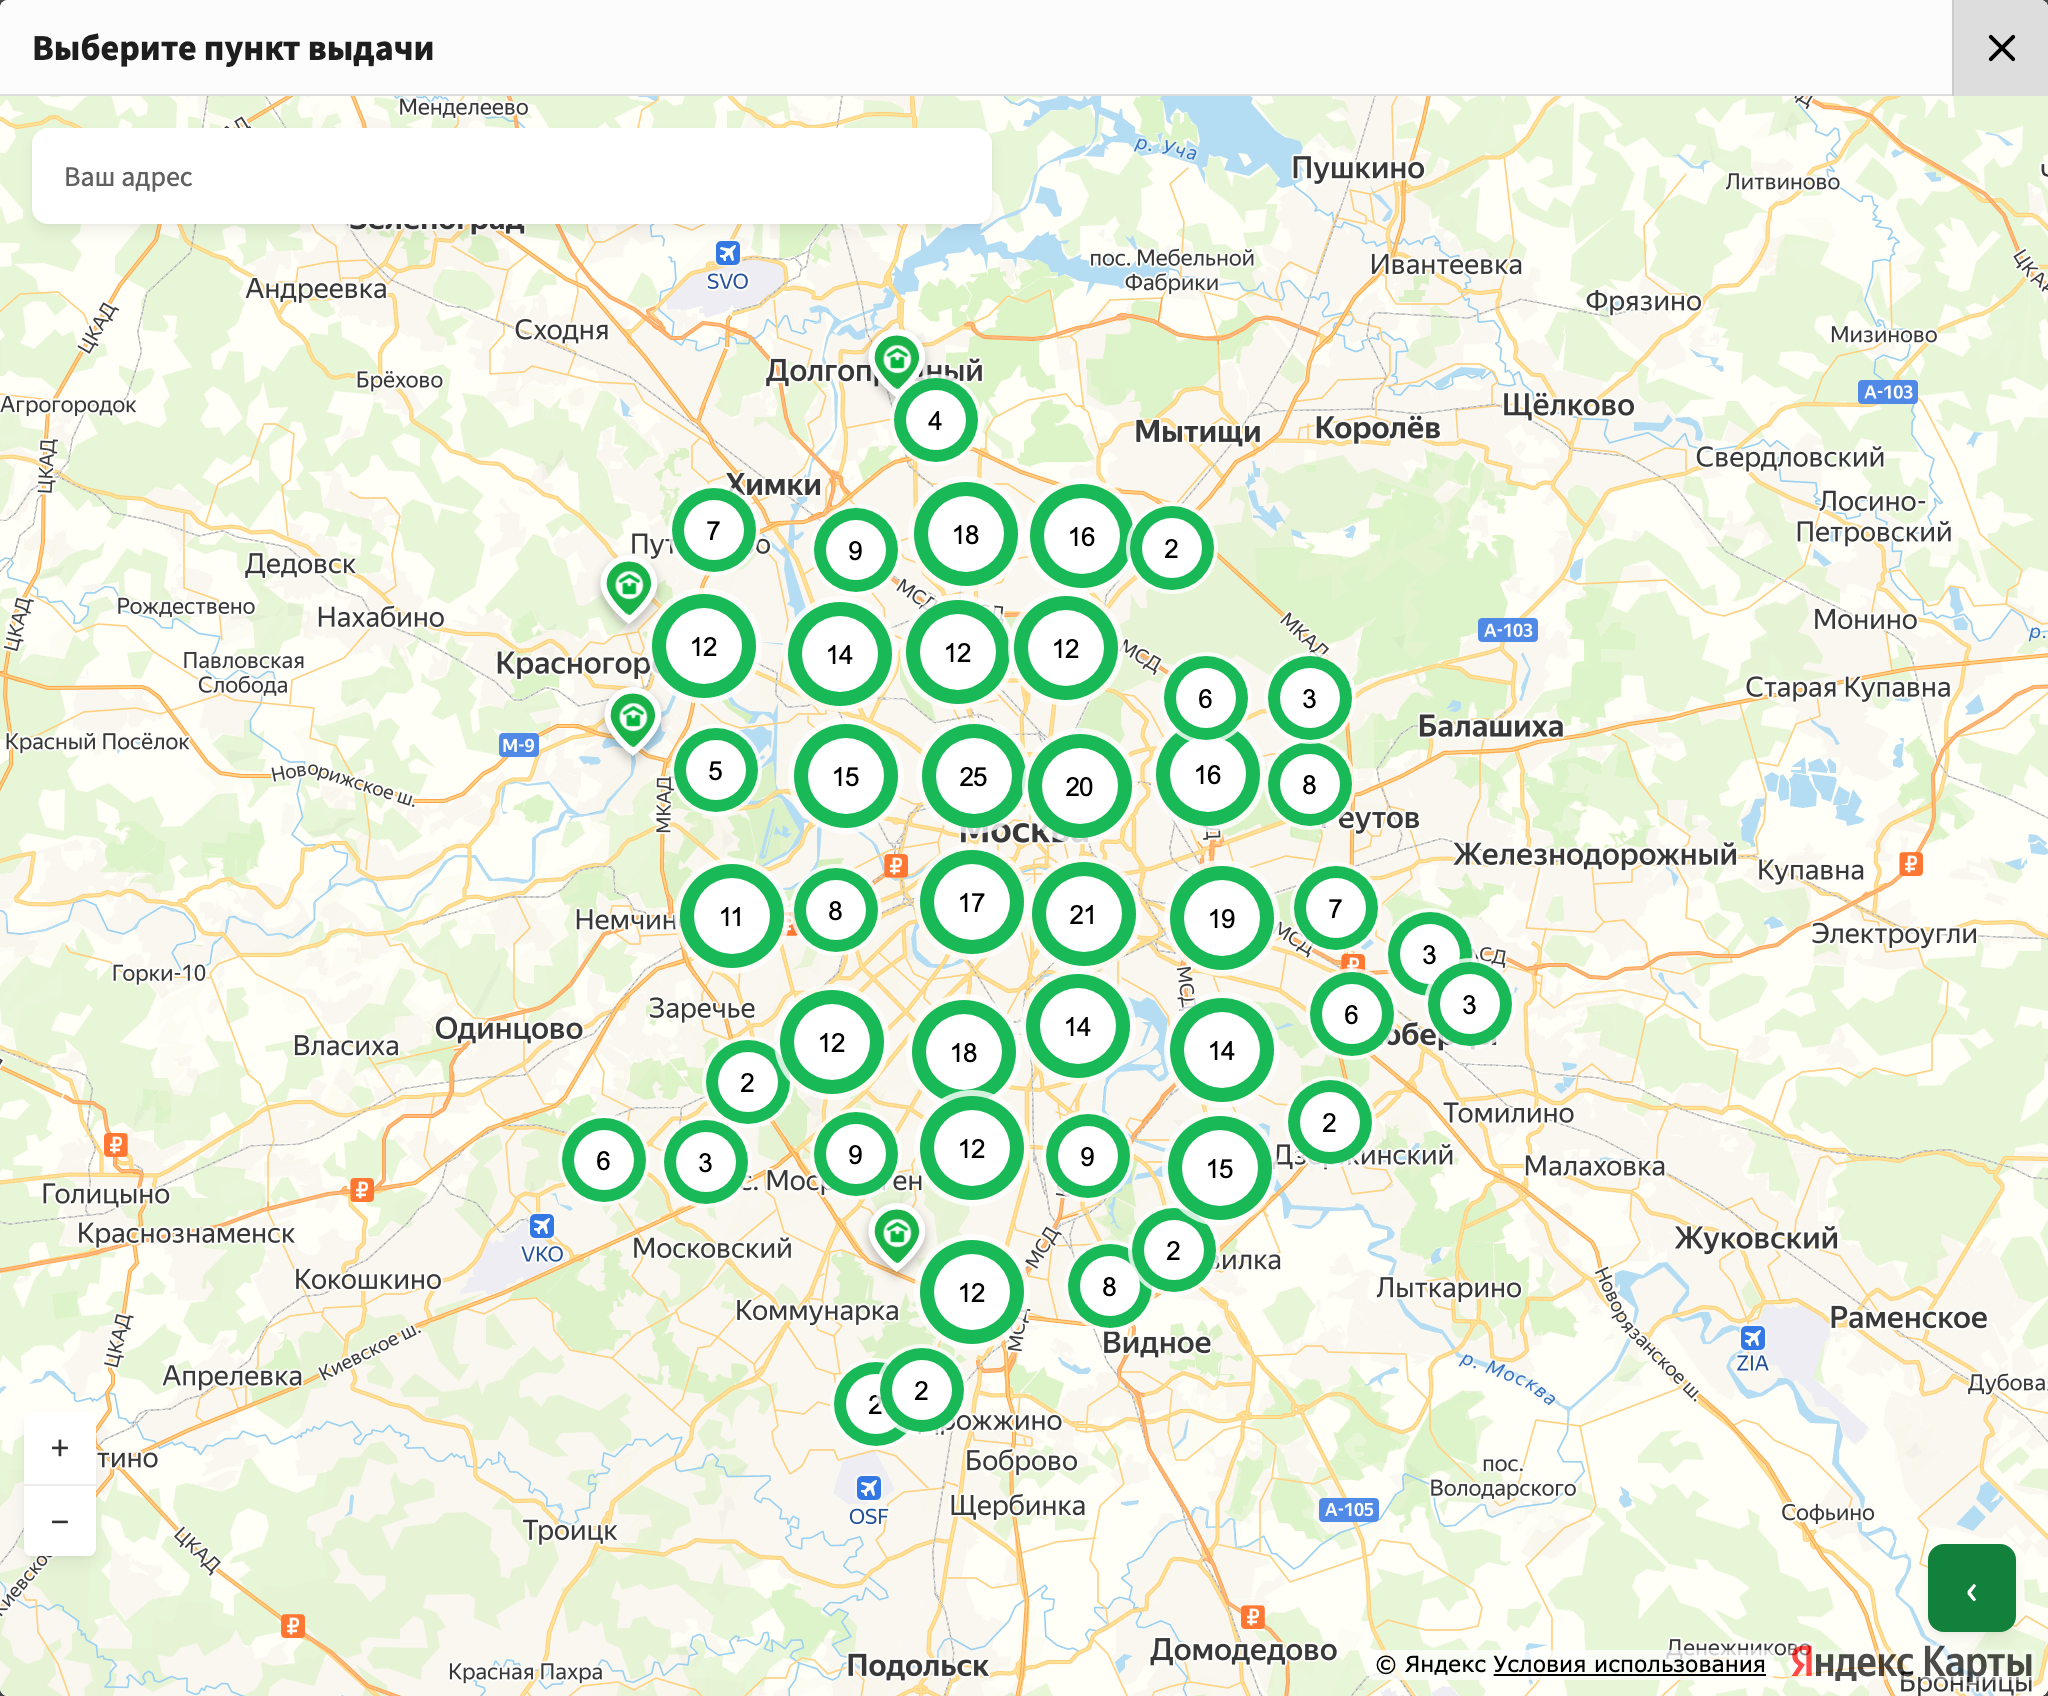Click the OSF airport icon
The height and width of the screenshot is (1696, 2048).
tap(868, 1488)
